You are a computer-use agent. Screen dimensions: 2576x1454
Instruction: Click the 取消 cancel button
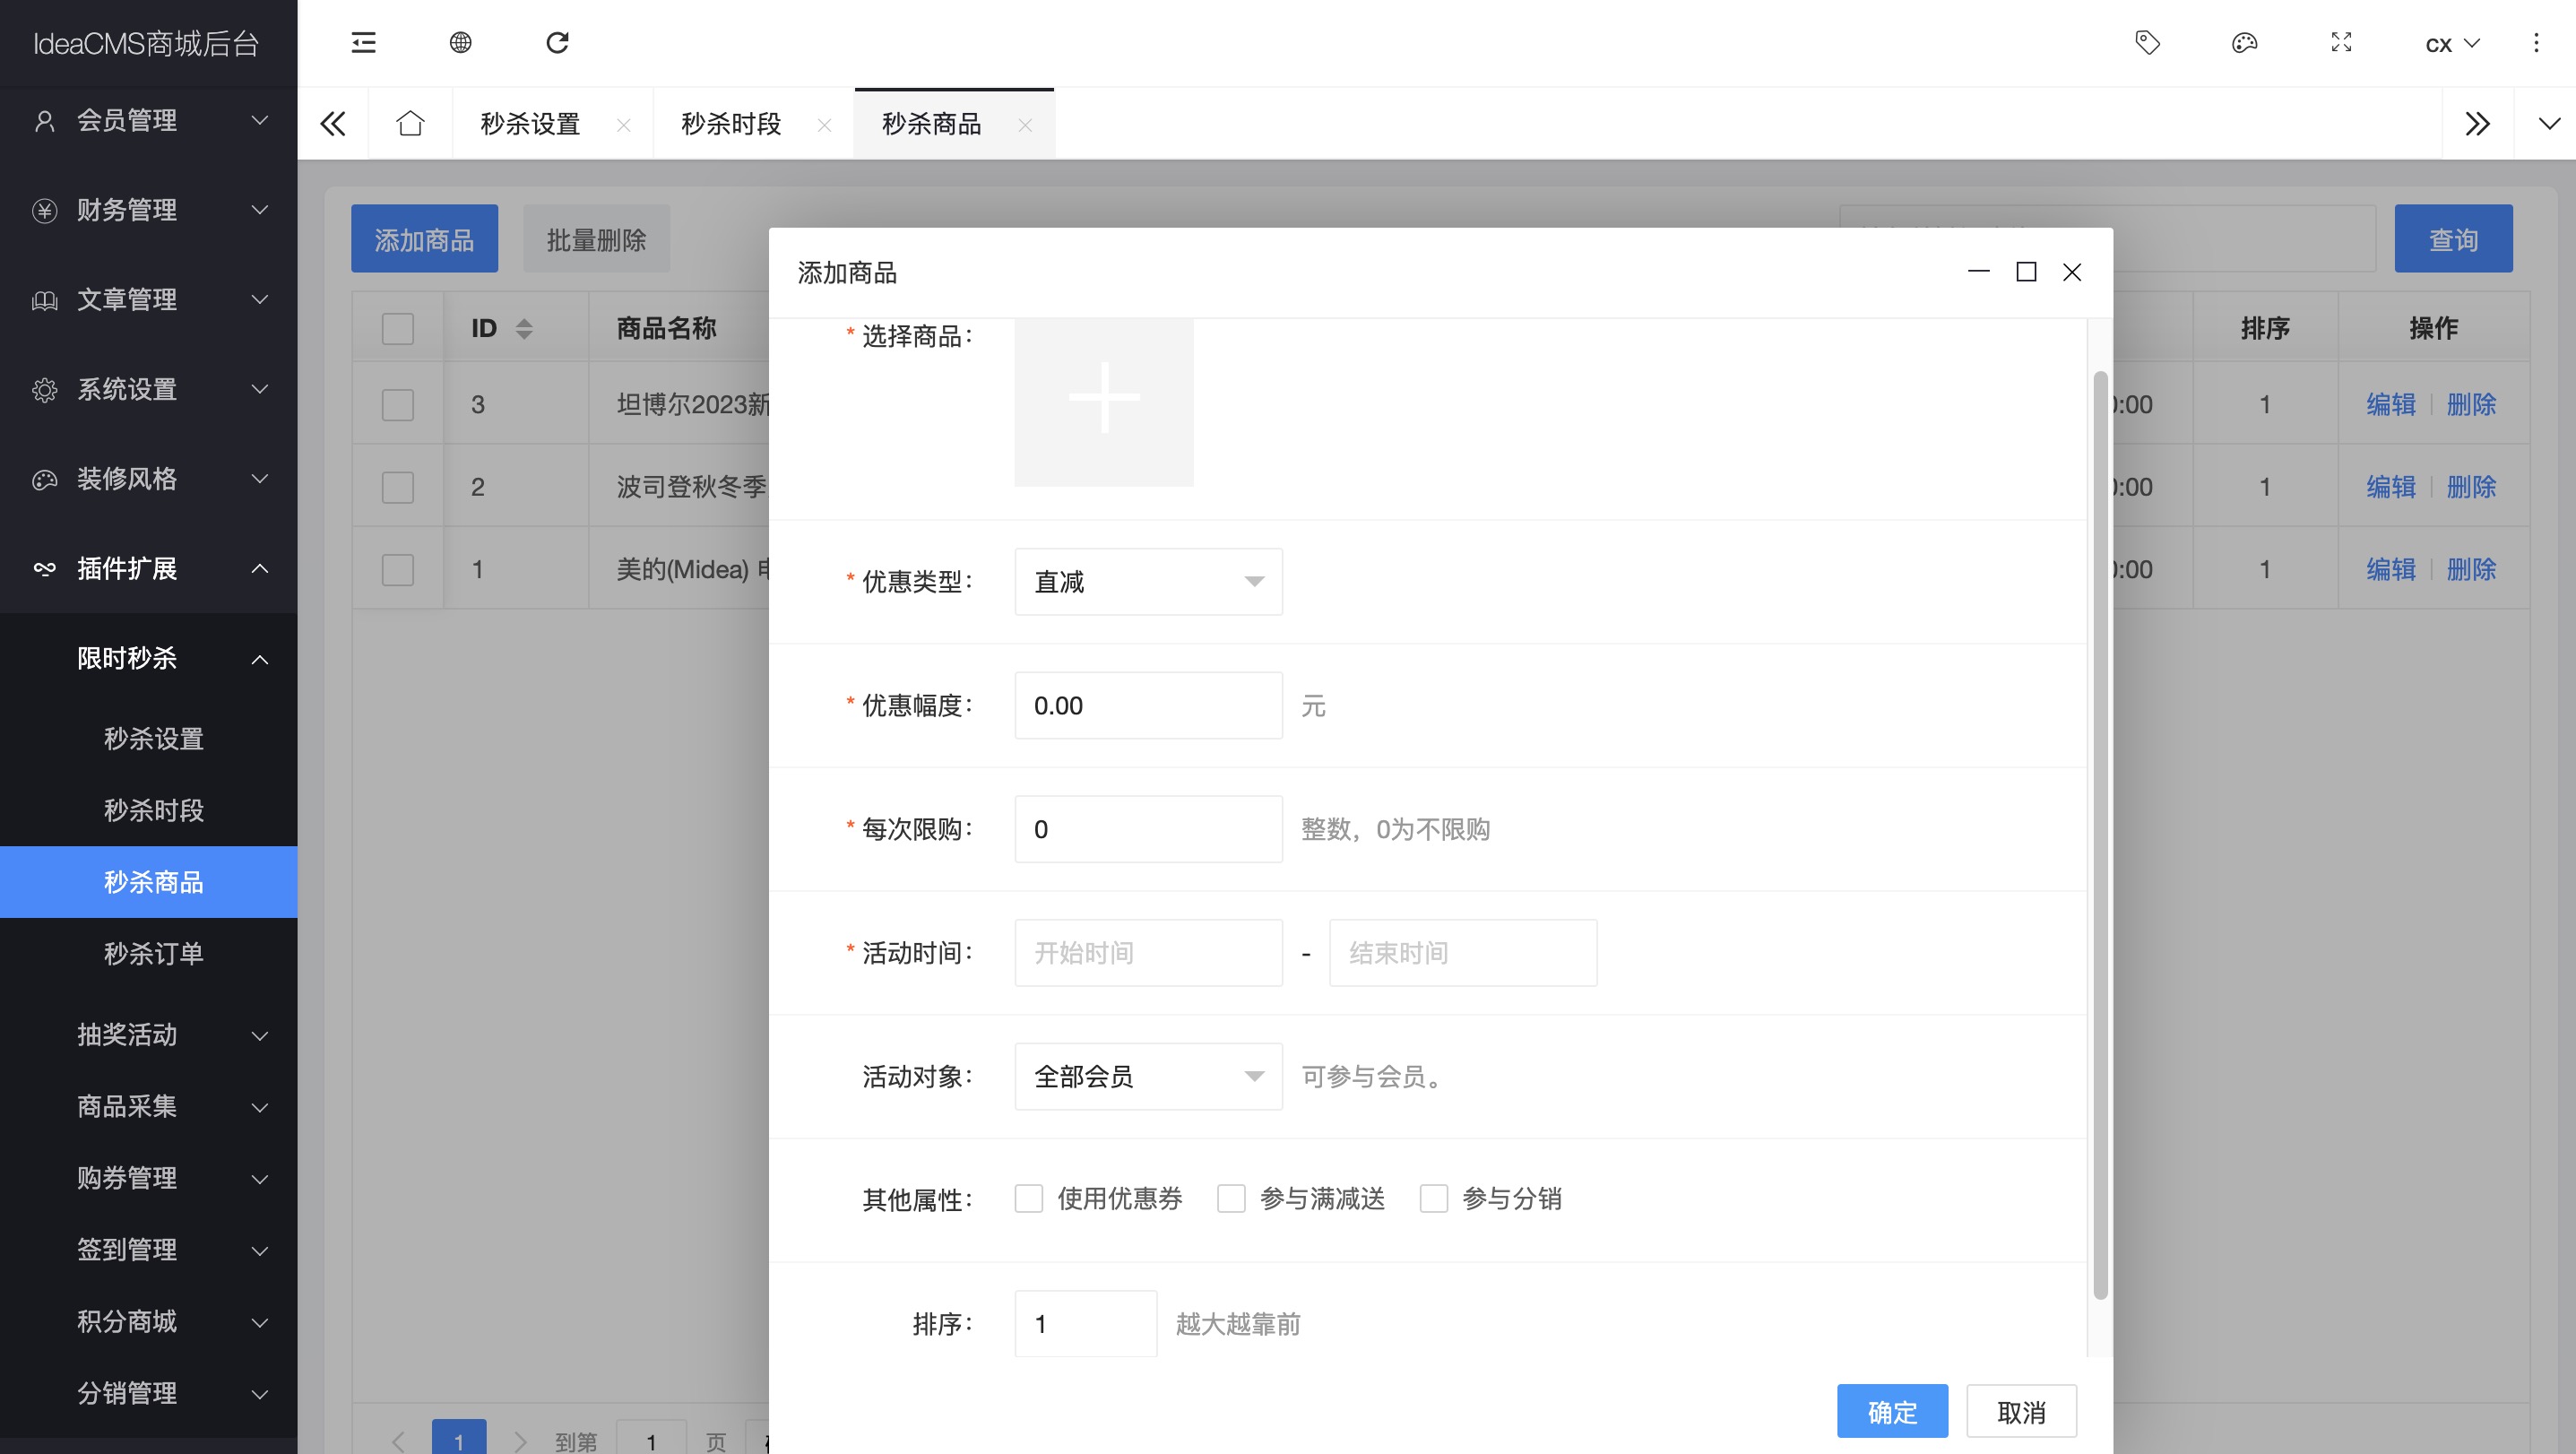2021,1411
